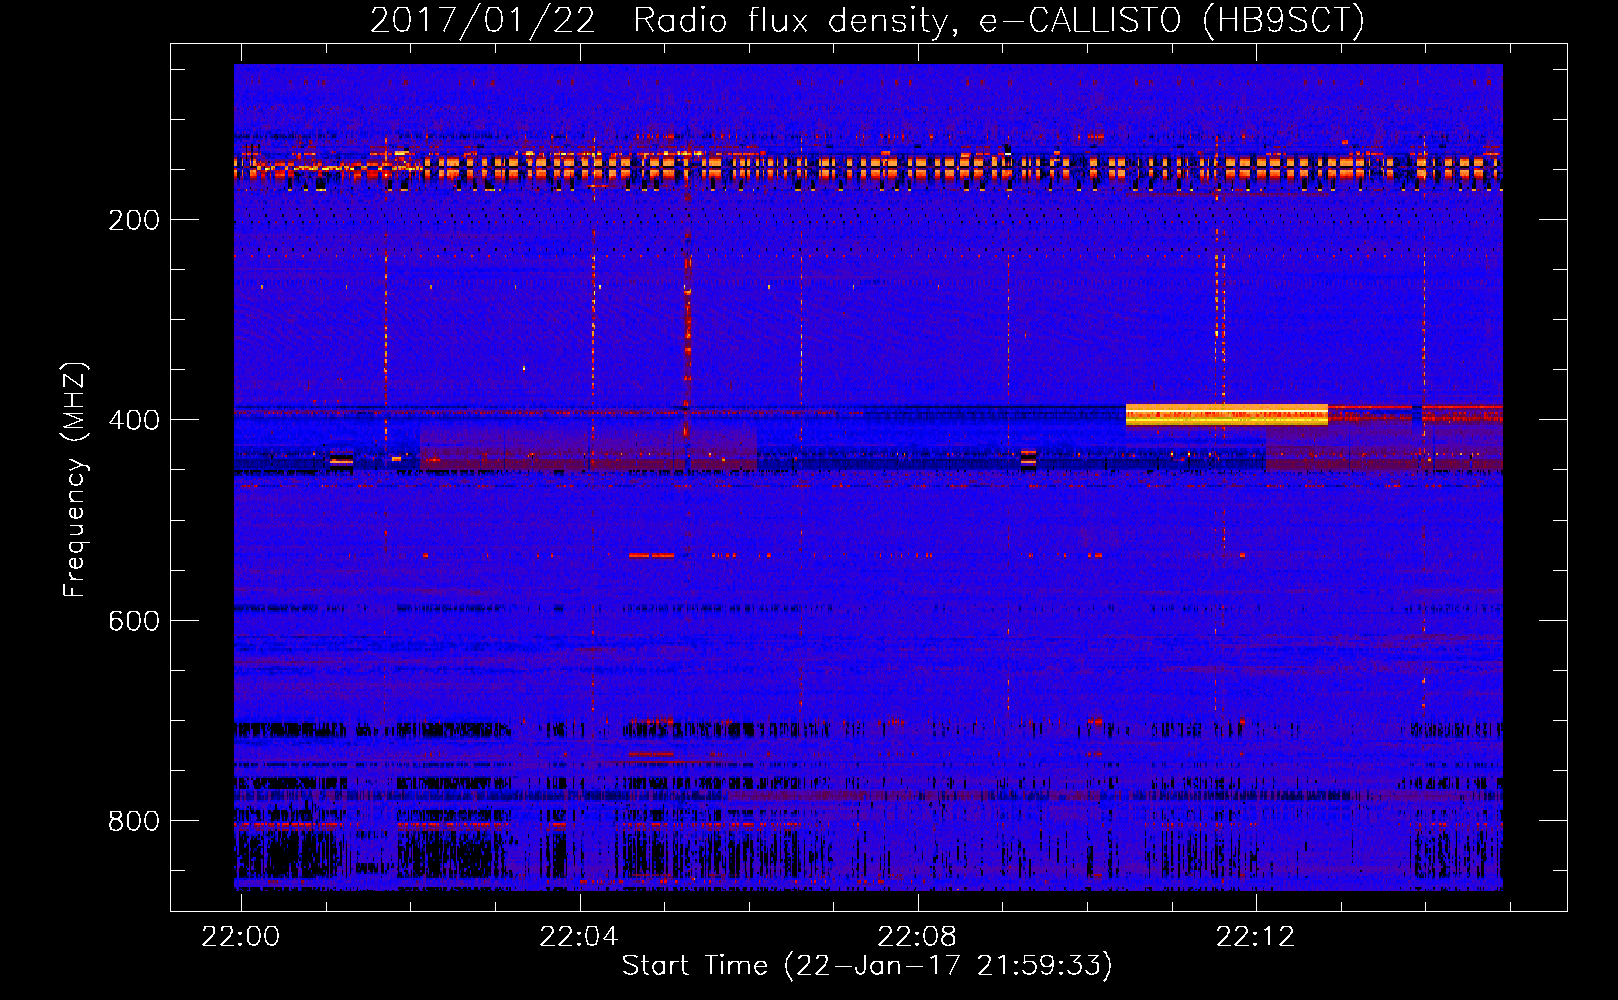This screenshot has height=1000, width=1618.
Task: Click the 22:04 time tick label
Action: (579, 937)
